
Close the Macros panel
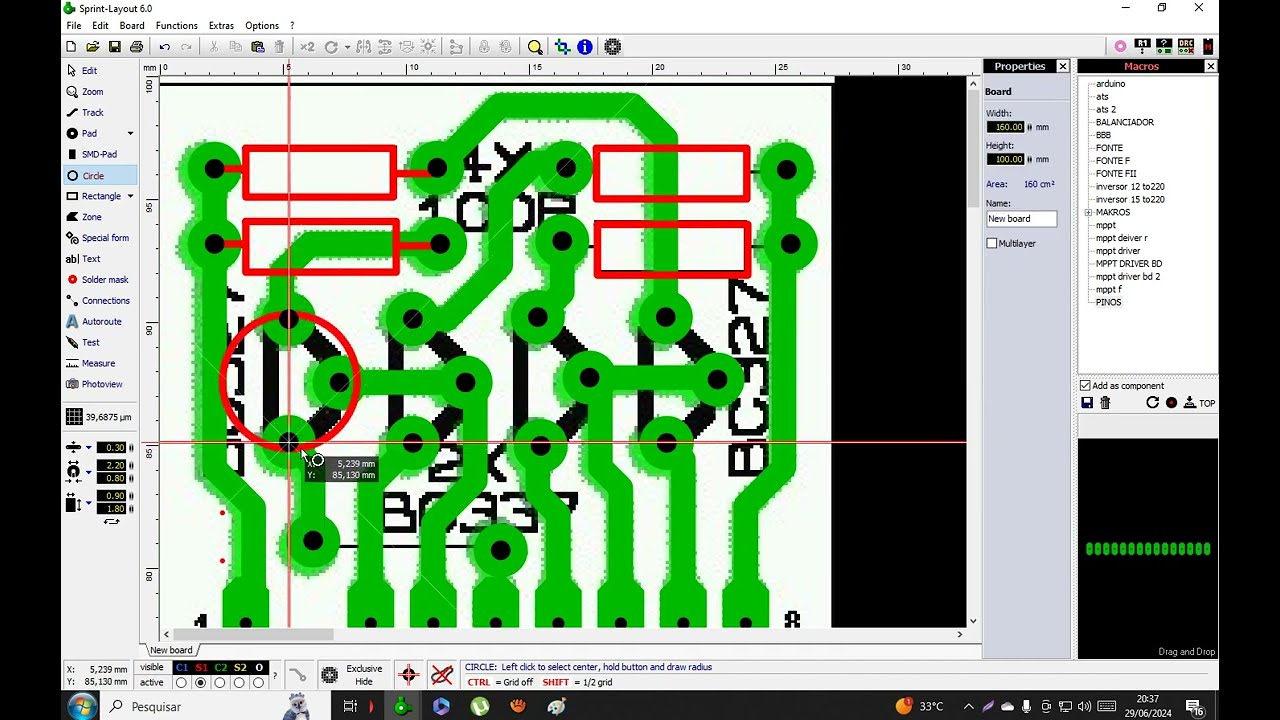pos(1210,66)
